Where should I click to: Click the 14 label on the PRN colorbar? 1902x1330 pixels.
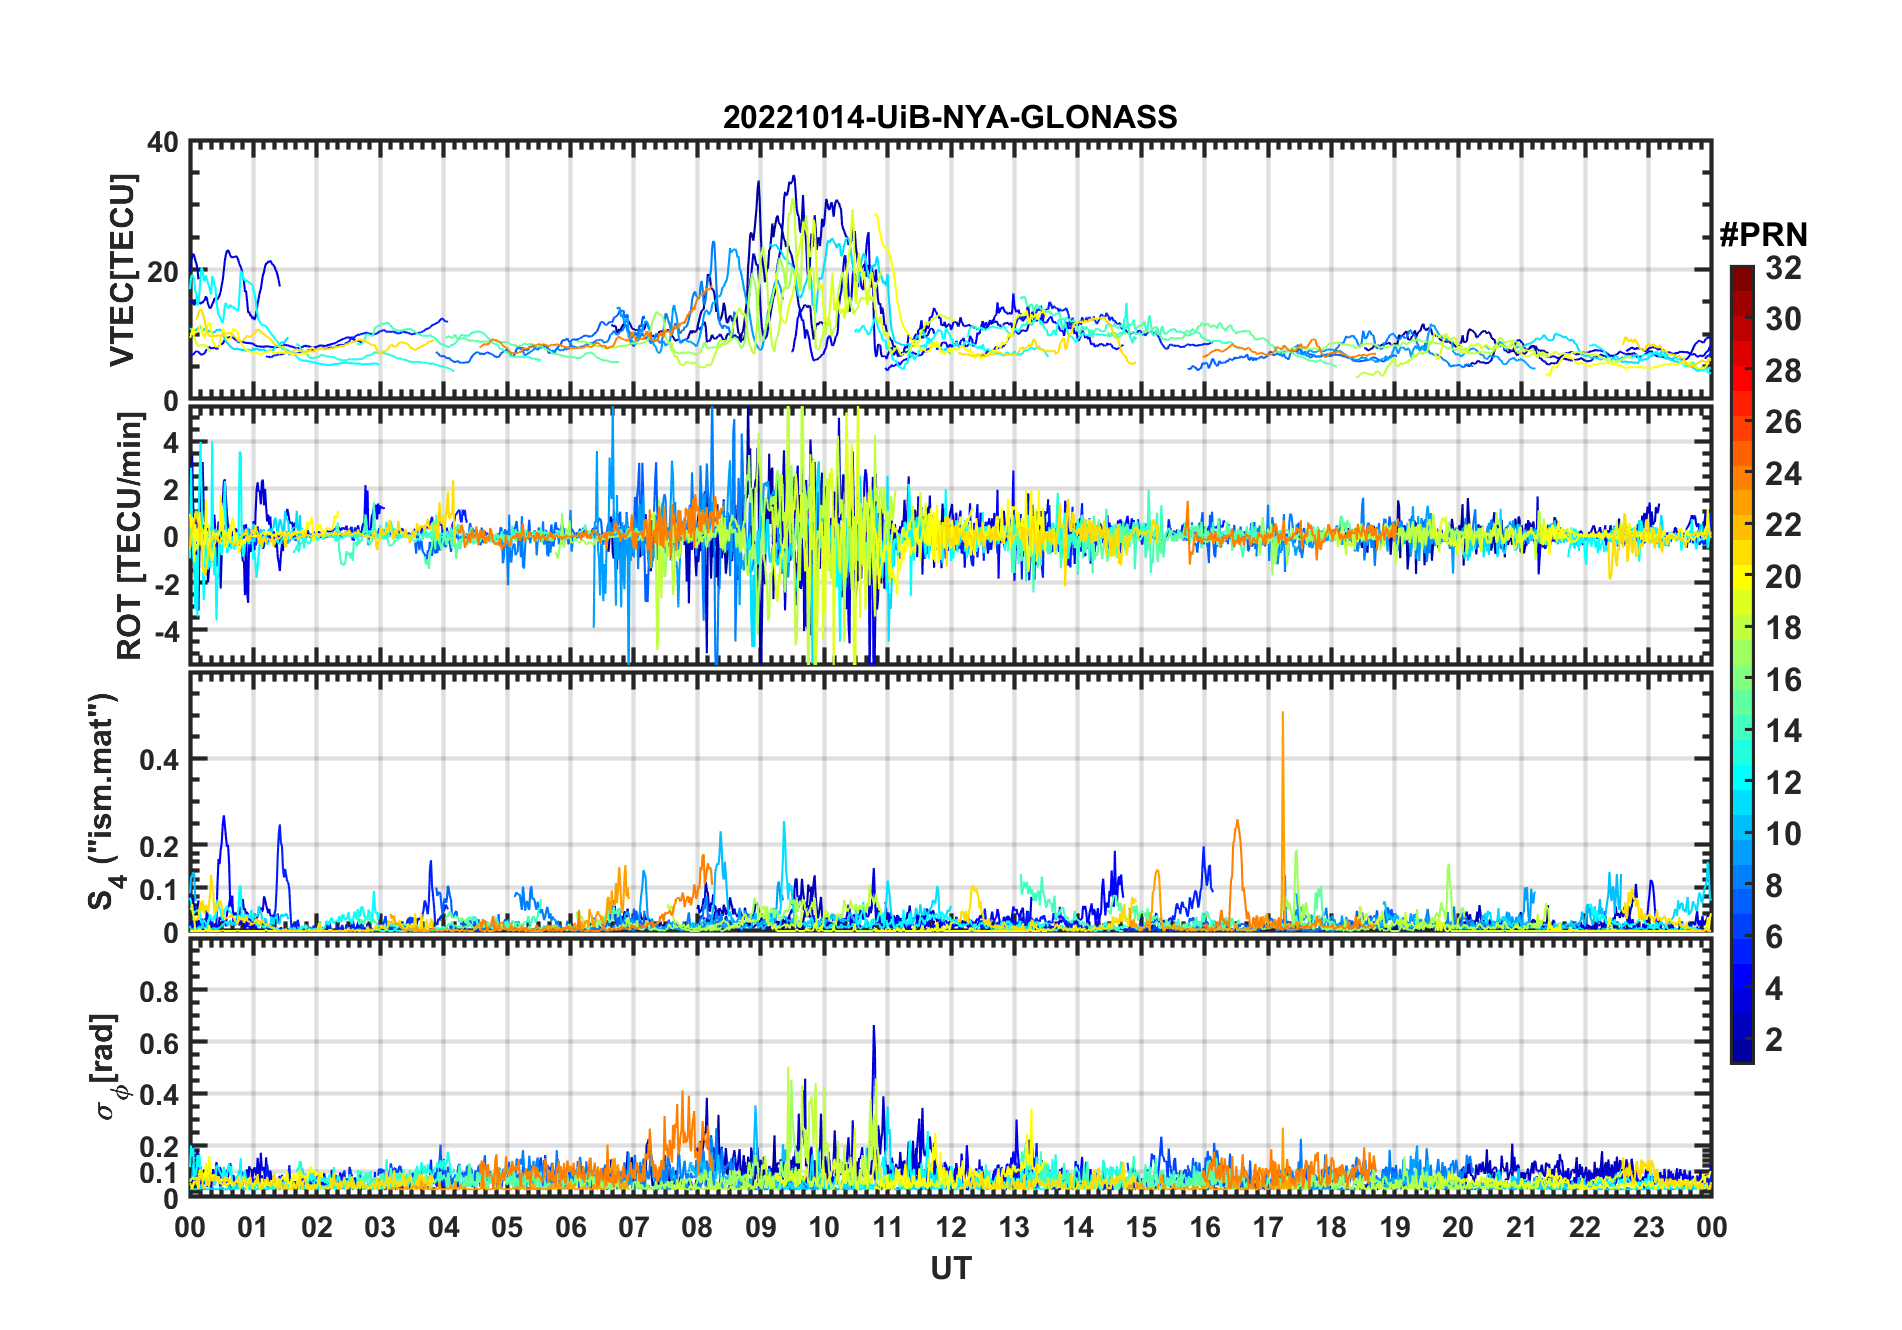[x=1783, y=731]
